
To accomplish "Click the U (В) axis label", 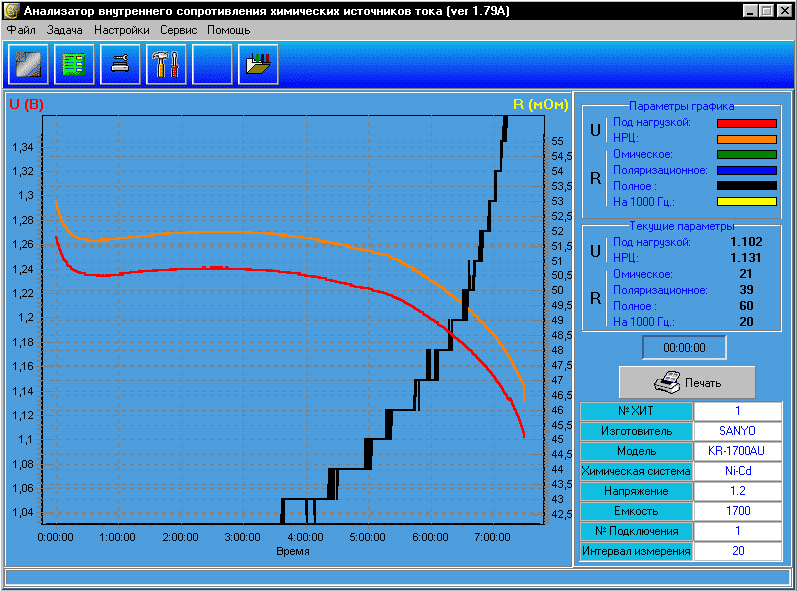I will 26,104.
